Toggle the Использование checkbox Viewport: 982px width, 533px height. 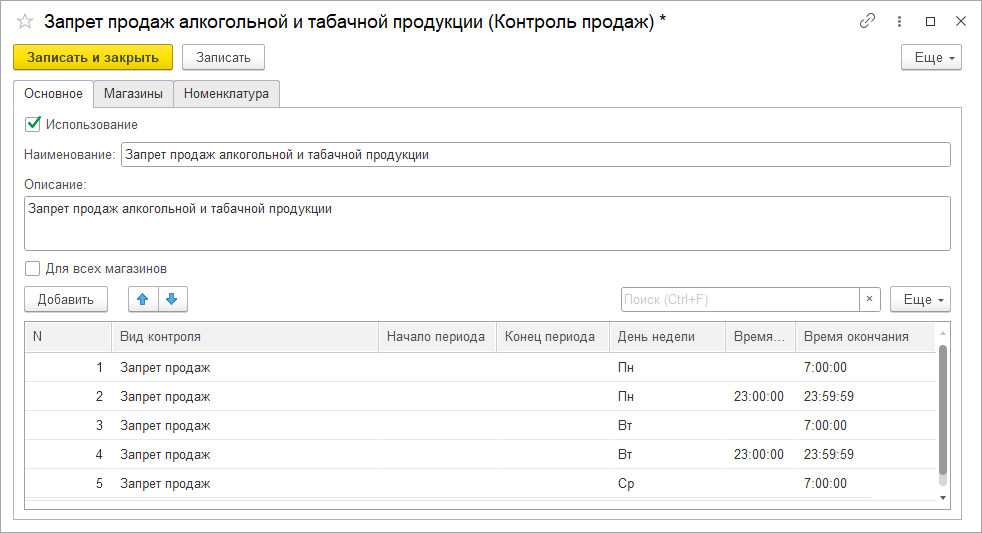click(33, 125)
